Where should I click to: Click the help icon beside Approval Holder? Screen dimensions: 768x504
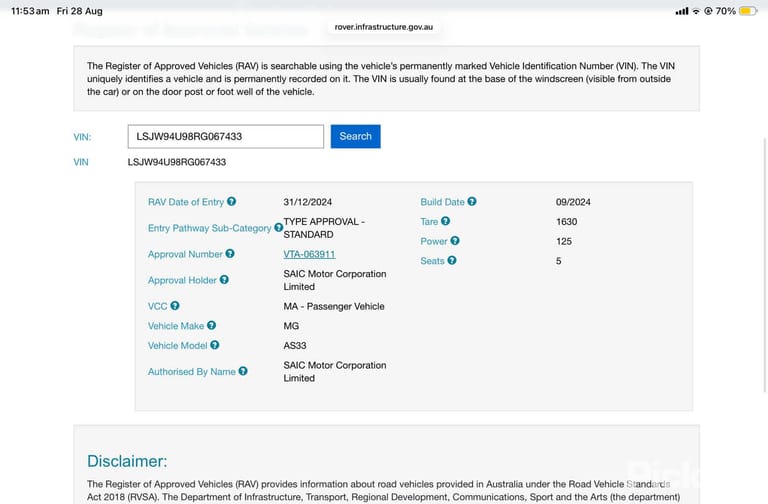[224, 280]
